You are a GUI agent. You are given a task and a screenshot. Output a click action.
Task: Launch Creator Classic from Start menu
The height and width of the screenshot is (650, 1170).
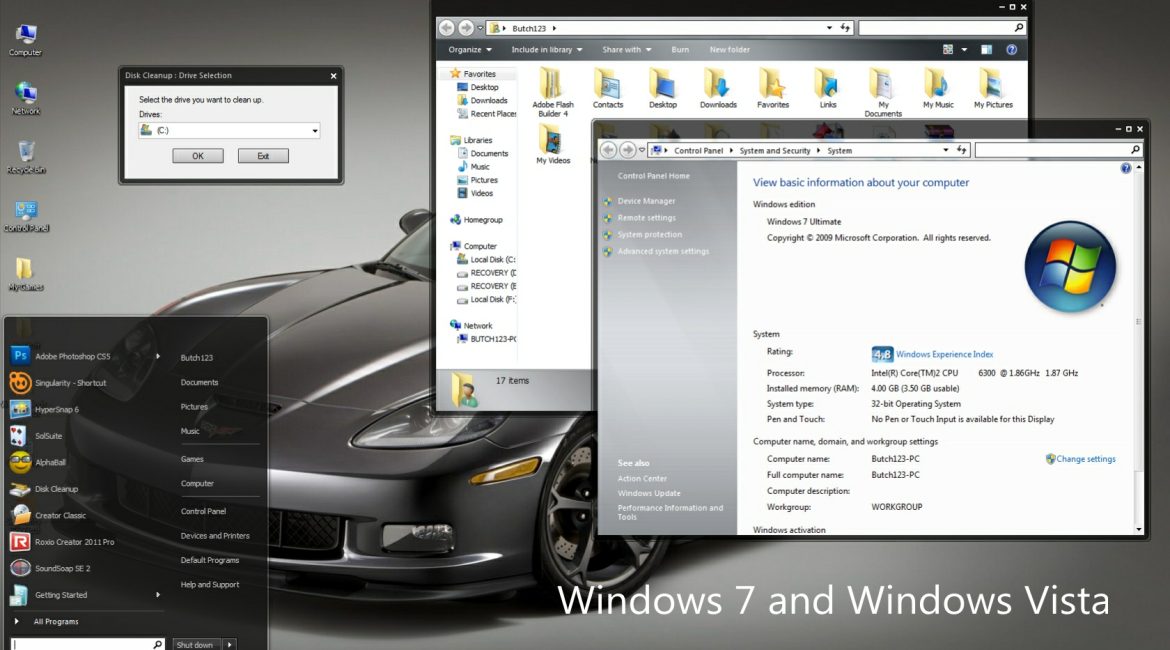[x=60, y=516]
